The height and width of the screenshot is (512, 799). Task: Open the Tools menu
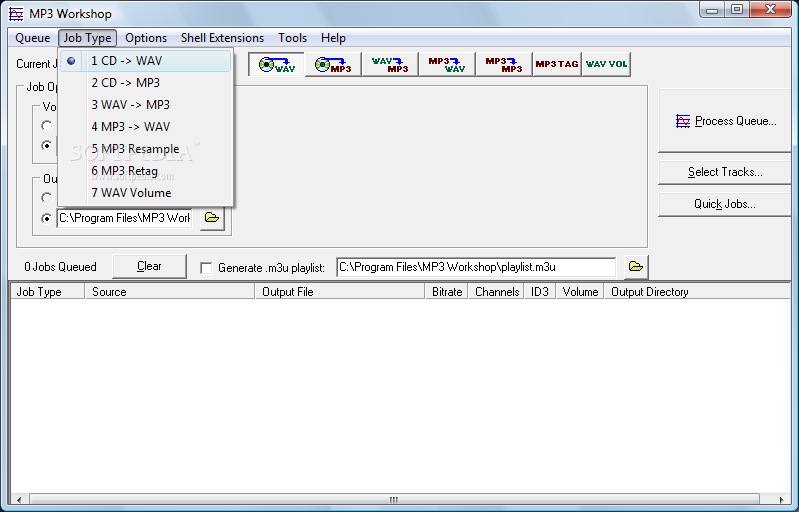point(292,38)
